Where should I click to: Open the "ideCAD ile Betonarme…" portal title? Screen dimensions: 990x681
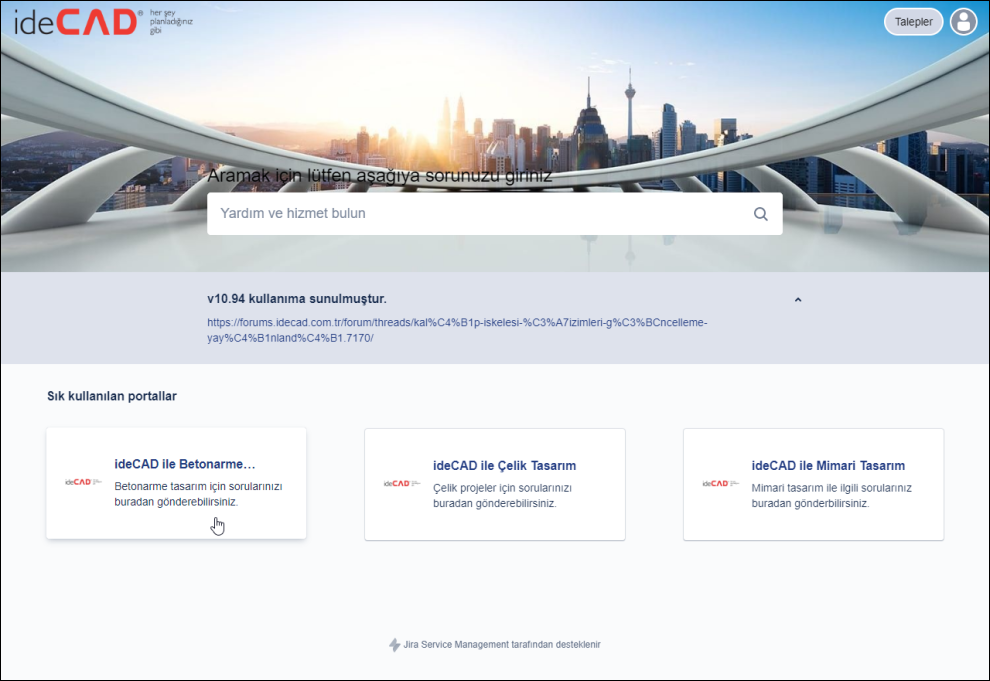(185, 465)
